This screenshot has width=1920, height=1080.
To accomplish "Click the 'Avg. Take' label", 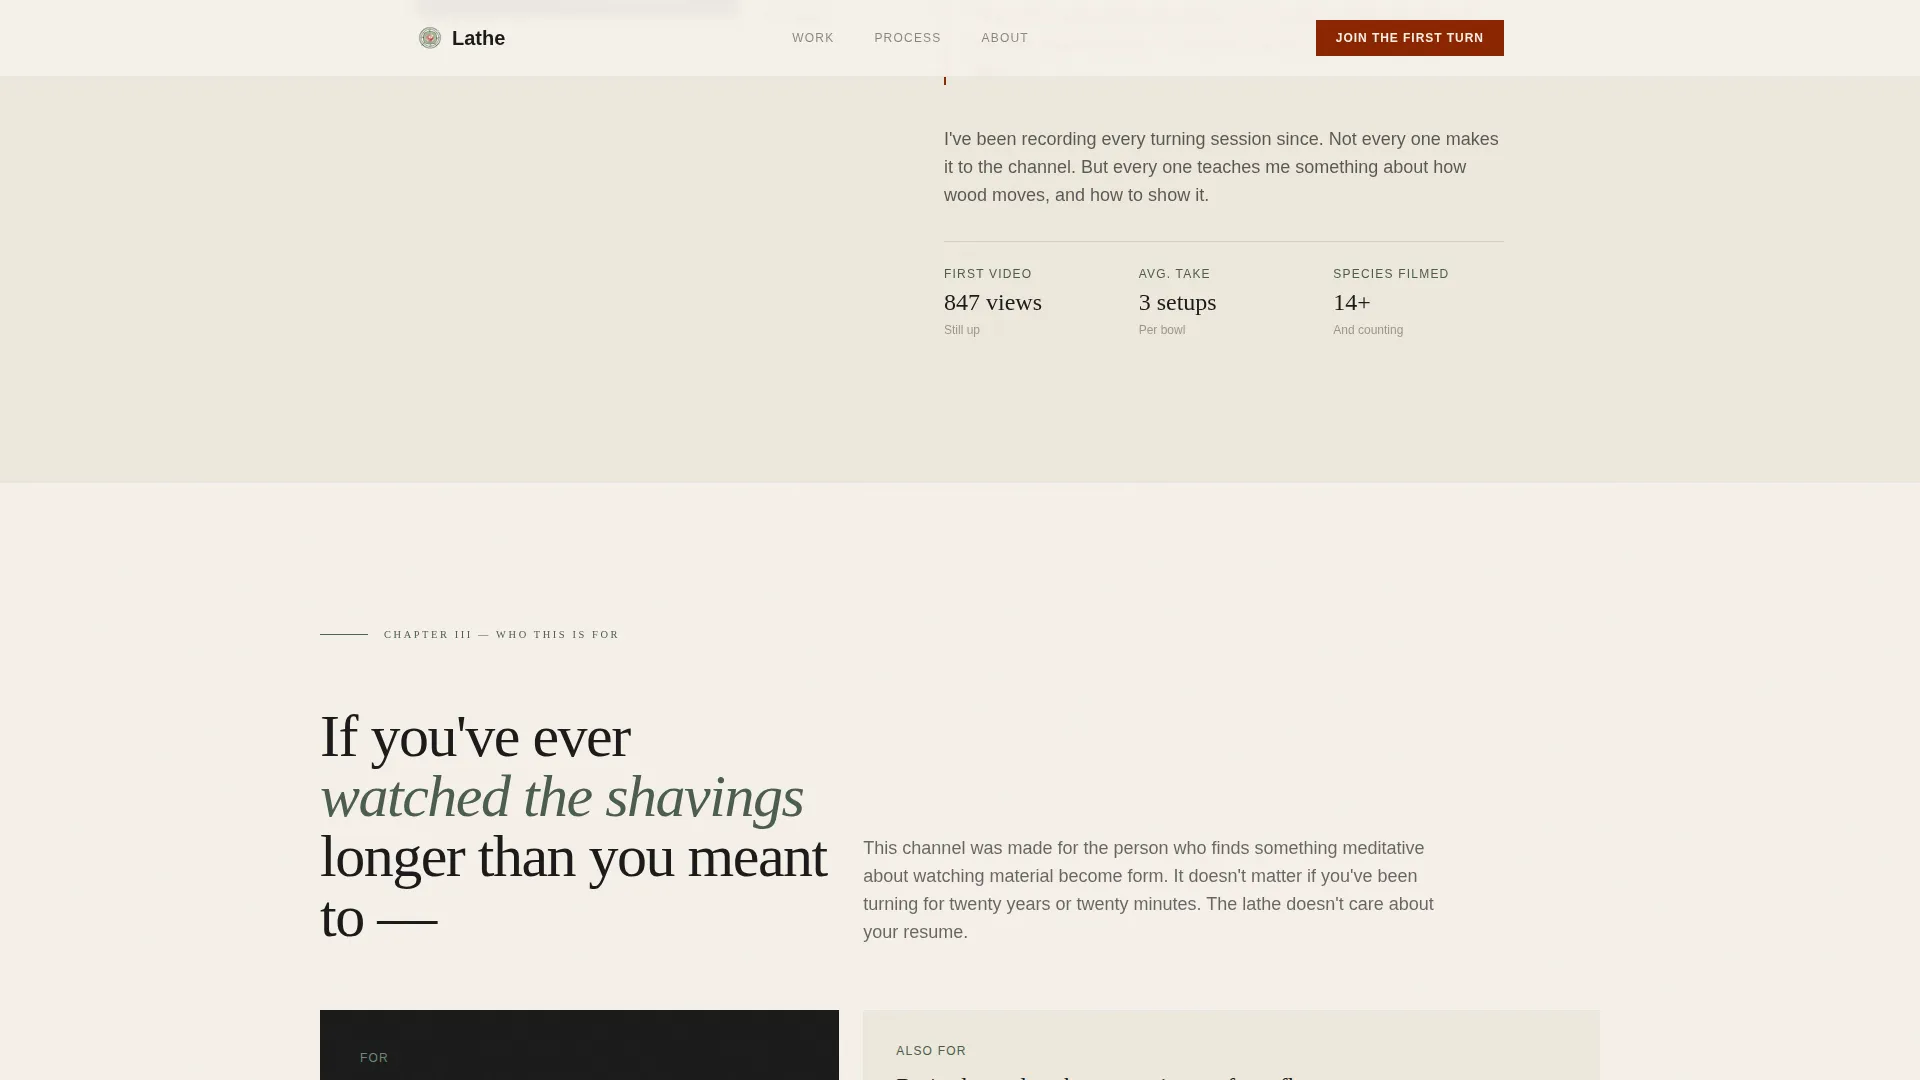I will pyautogui.click(x=1174, y=274).
